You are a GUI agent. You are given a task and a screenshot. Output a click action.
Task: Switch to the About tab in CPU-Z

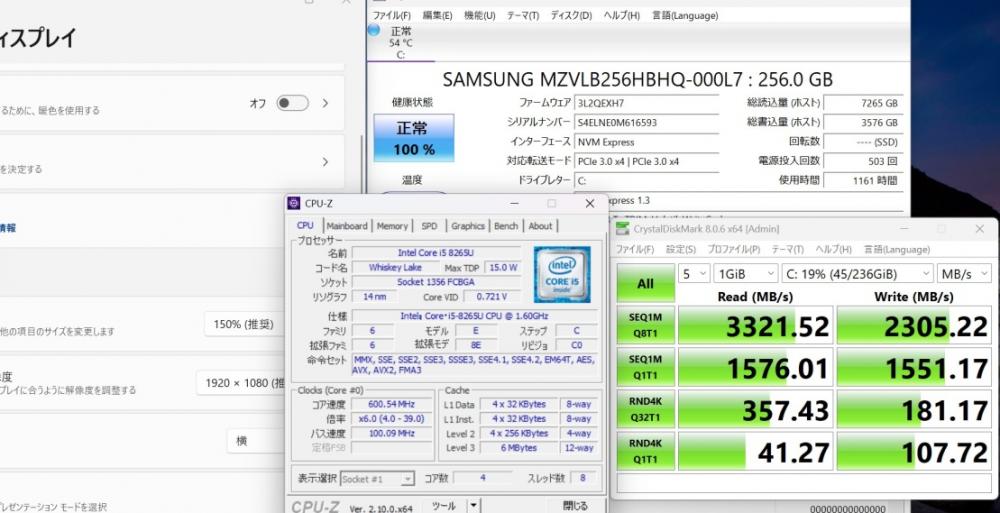pyautogui.click(x=540, y=226)
